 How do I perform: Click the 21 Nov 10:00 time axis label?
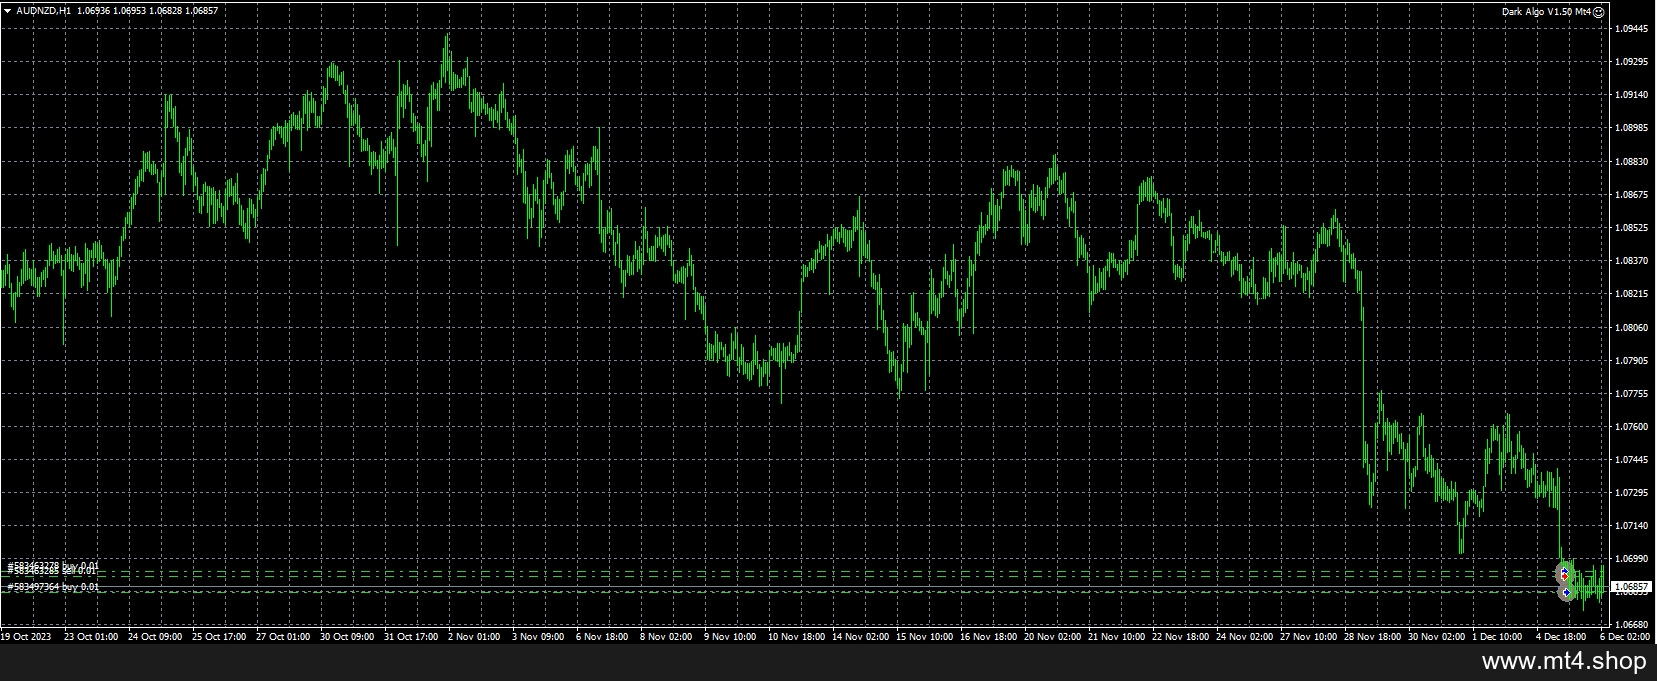click(x=1116, y=636)
